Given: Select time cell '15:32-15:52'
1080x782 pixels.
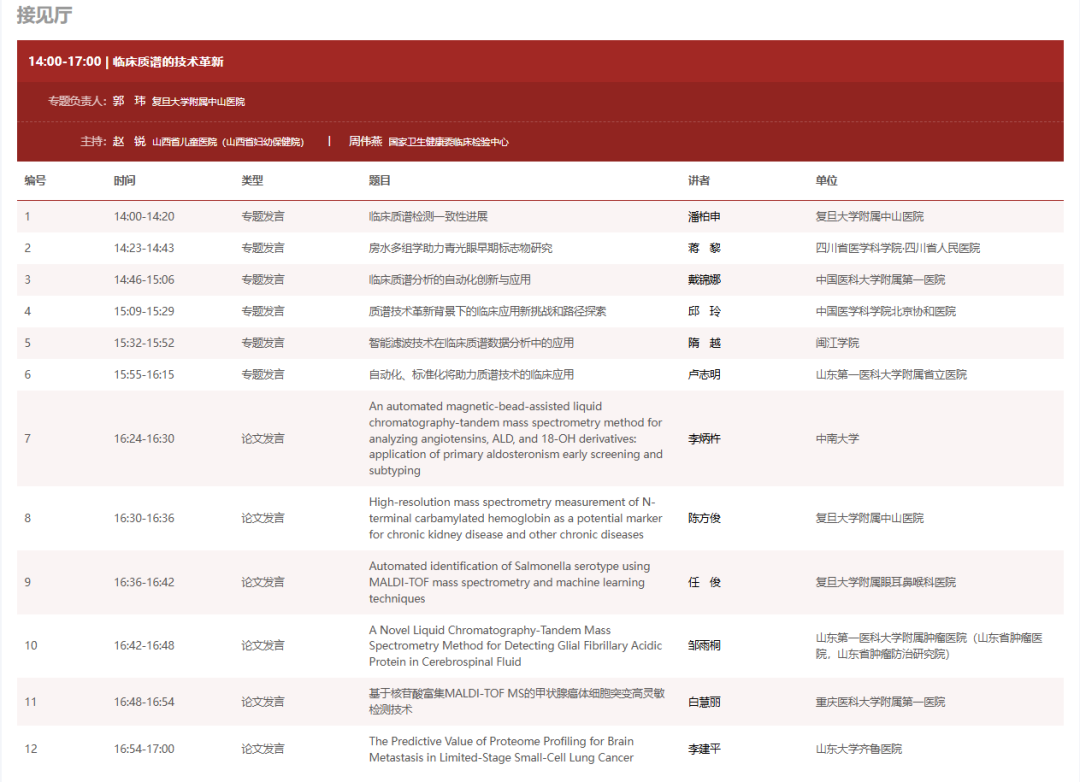Looking at the screenshot, I should tap(144, 343).
